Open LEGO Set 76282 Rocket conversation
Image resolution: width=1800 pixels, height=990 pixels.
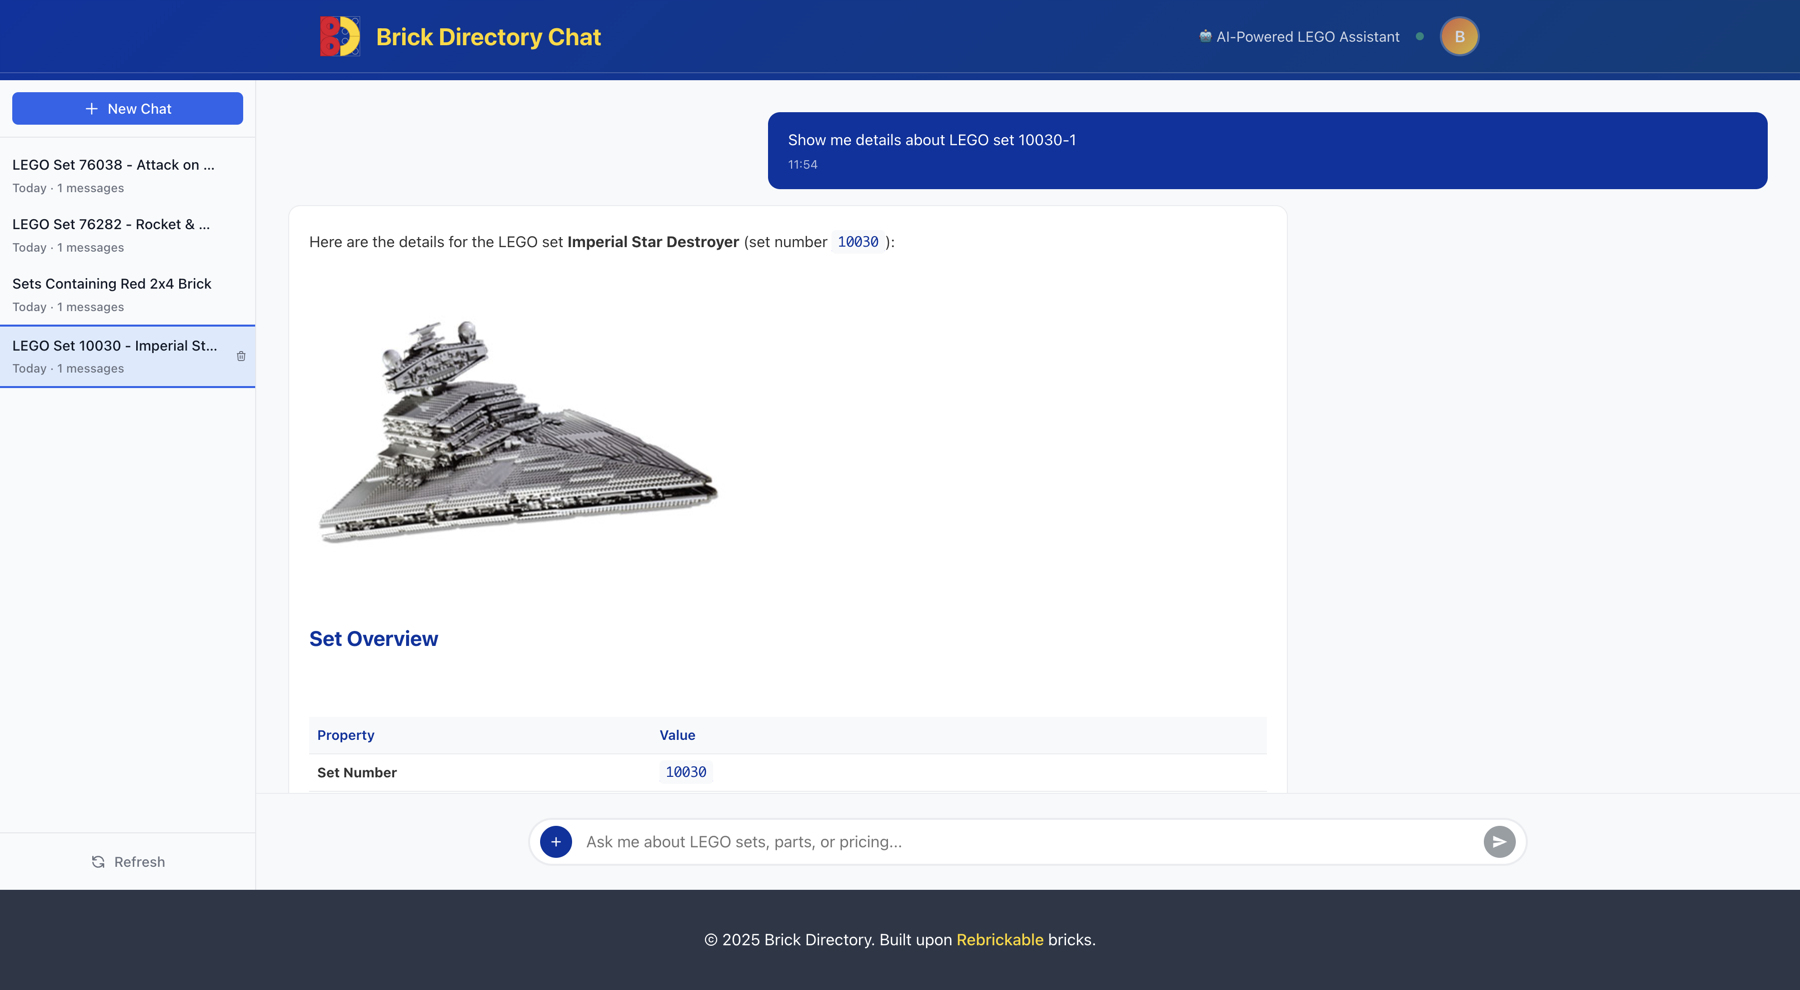[x=111, y=235]
